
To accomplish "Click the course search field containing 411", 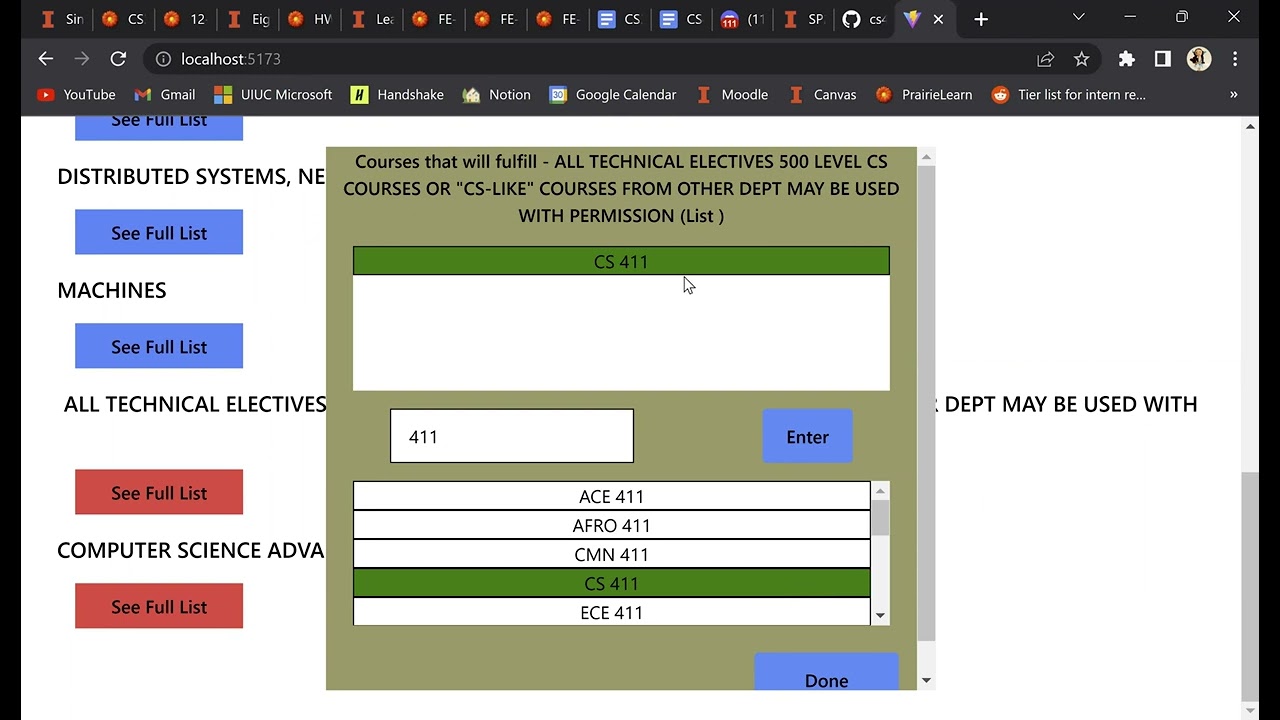I will pos(512,436).
